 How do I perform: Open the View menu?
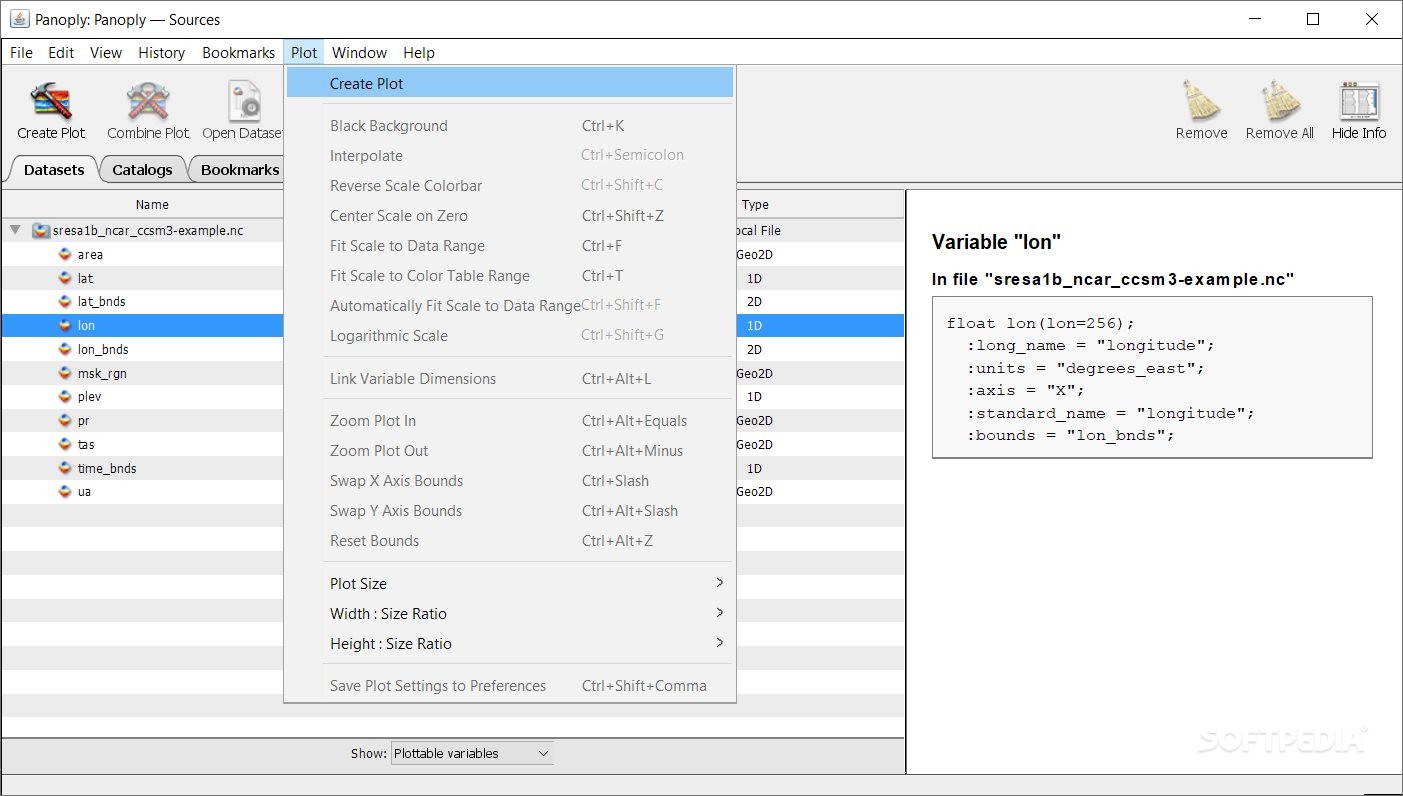coord(106,53)
